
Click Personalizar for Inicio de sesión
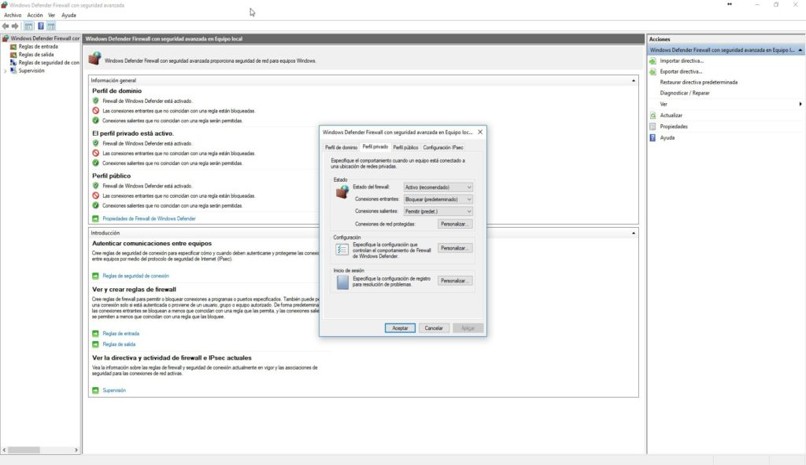pyautogui.click(x=455, y=281)
